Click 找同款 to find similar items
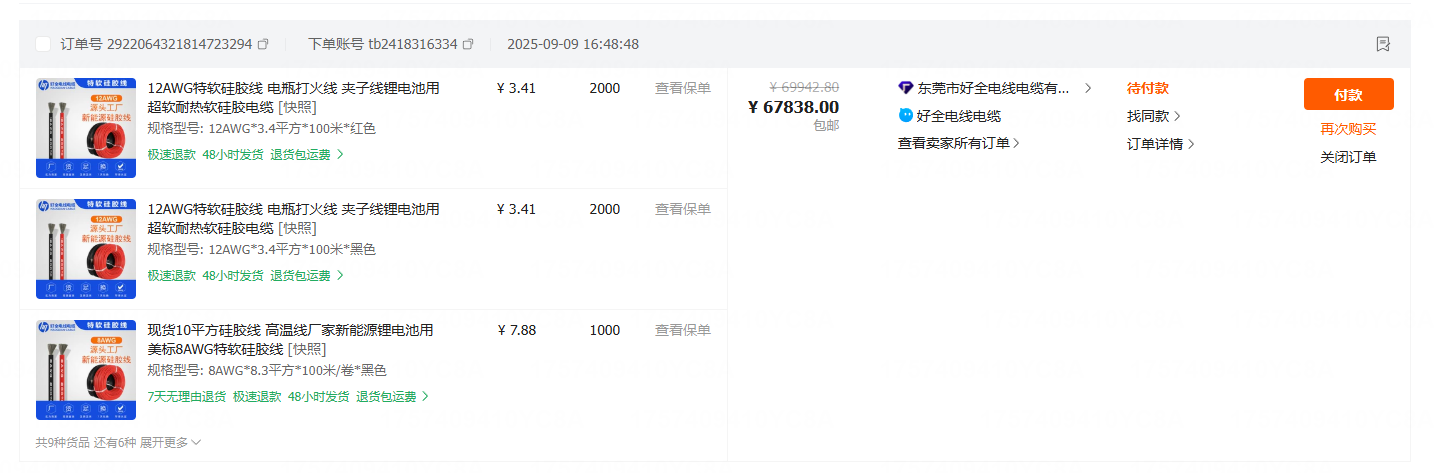Viewport: 1435px width, 473px height. 1154,116
